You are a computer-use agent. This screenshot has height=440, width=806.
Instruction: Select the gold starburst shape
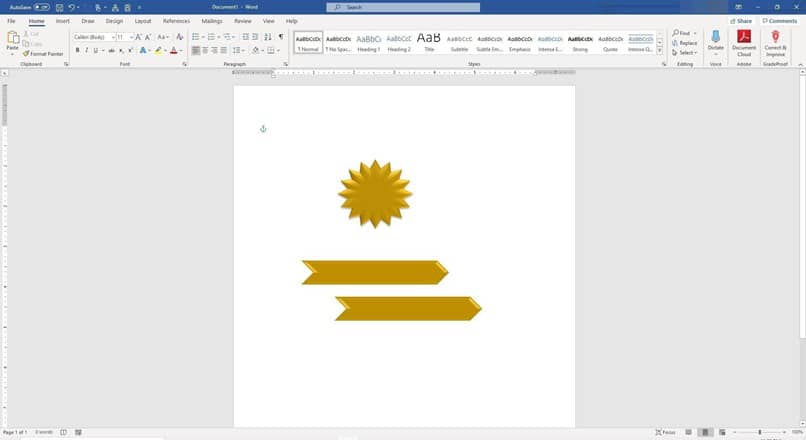375,194
